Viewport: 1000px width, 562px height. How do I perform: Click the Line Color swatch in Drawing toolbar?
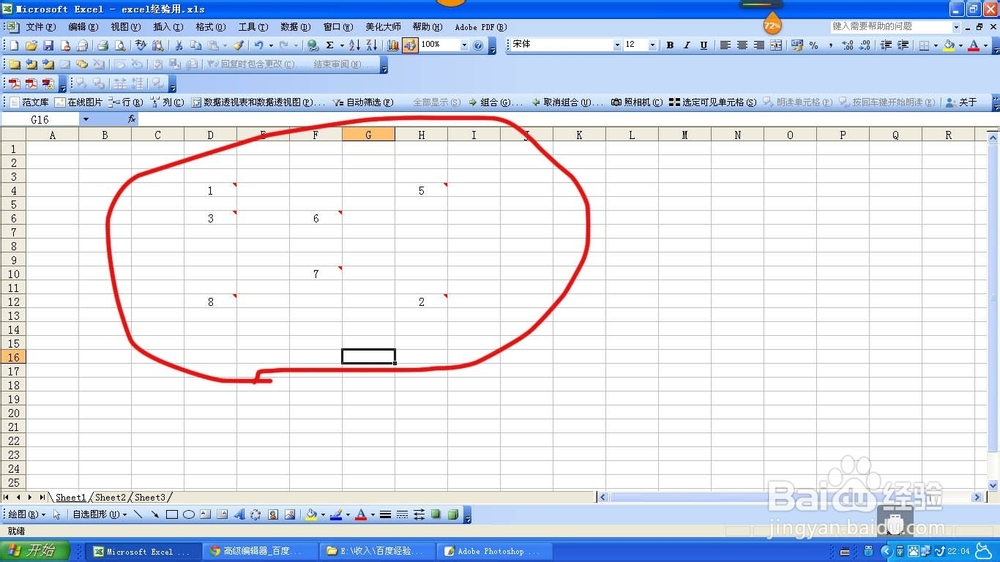(x=336, y=515)
